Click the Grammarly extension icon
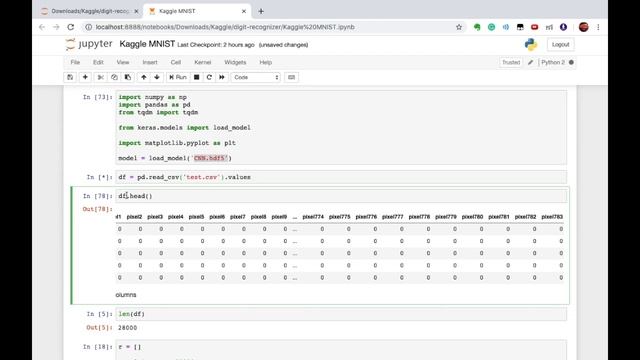 click(x=491, y=27)
